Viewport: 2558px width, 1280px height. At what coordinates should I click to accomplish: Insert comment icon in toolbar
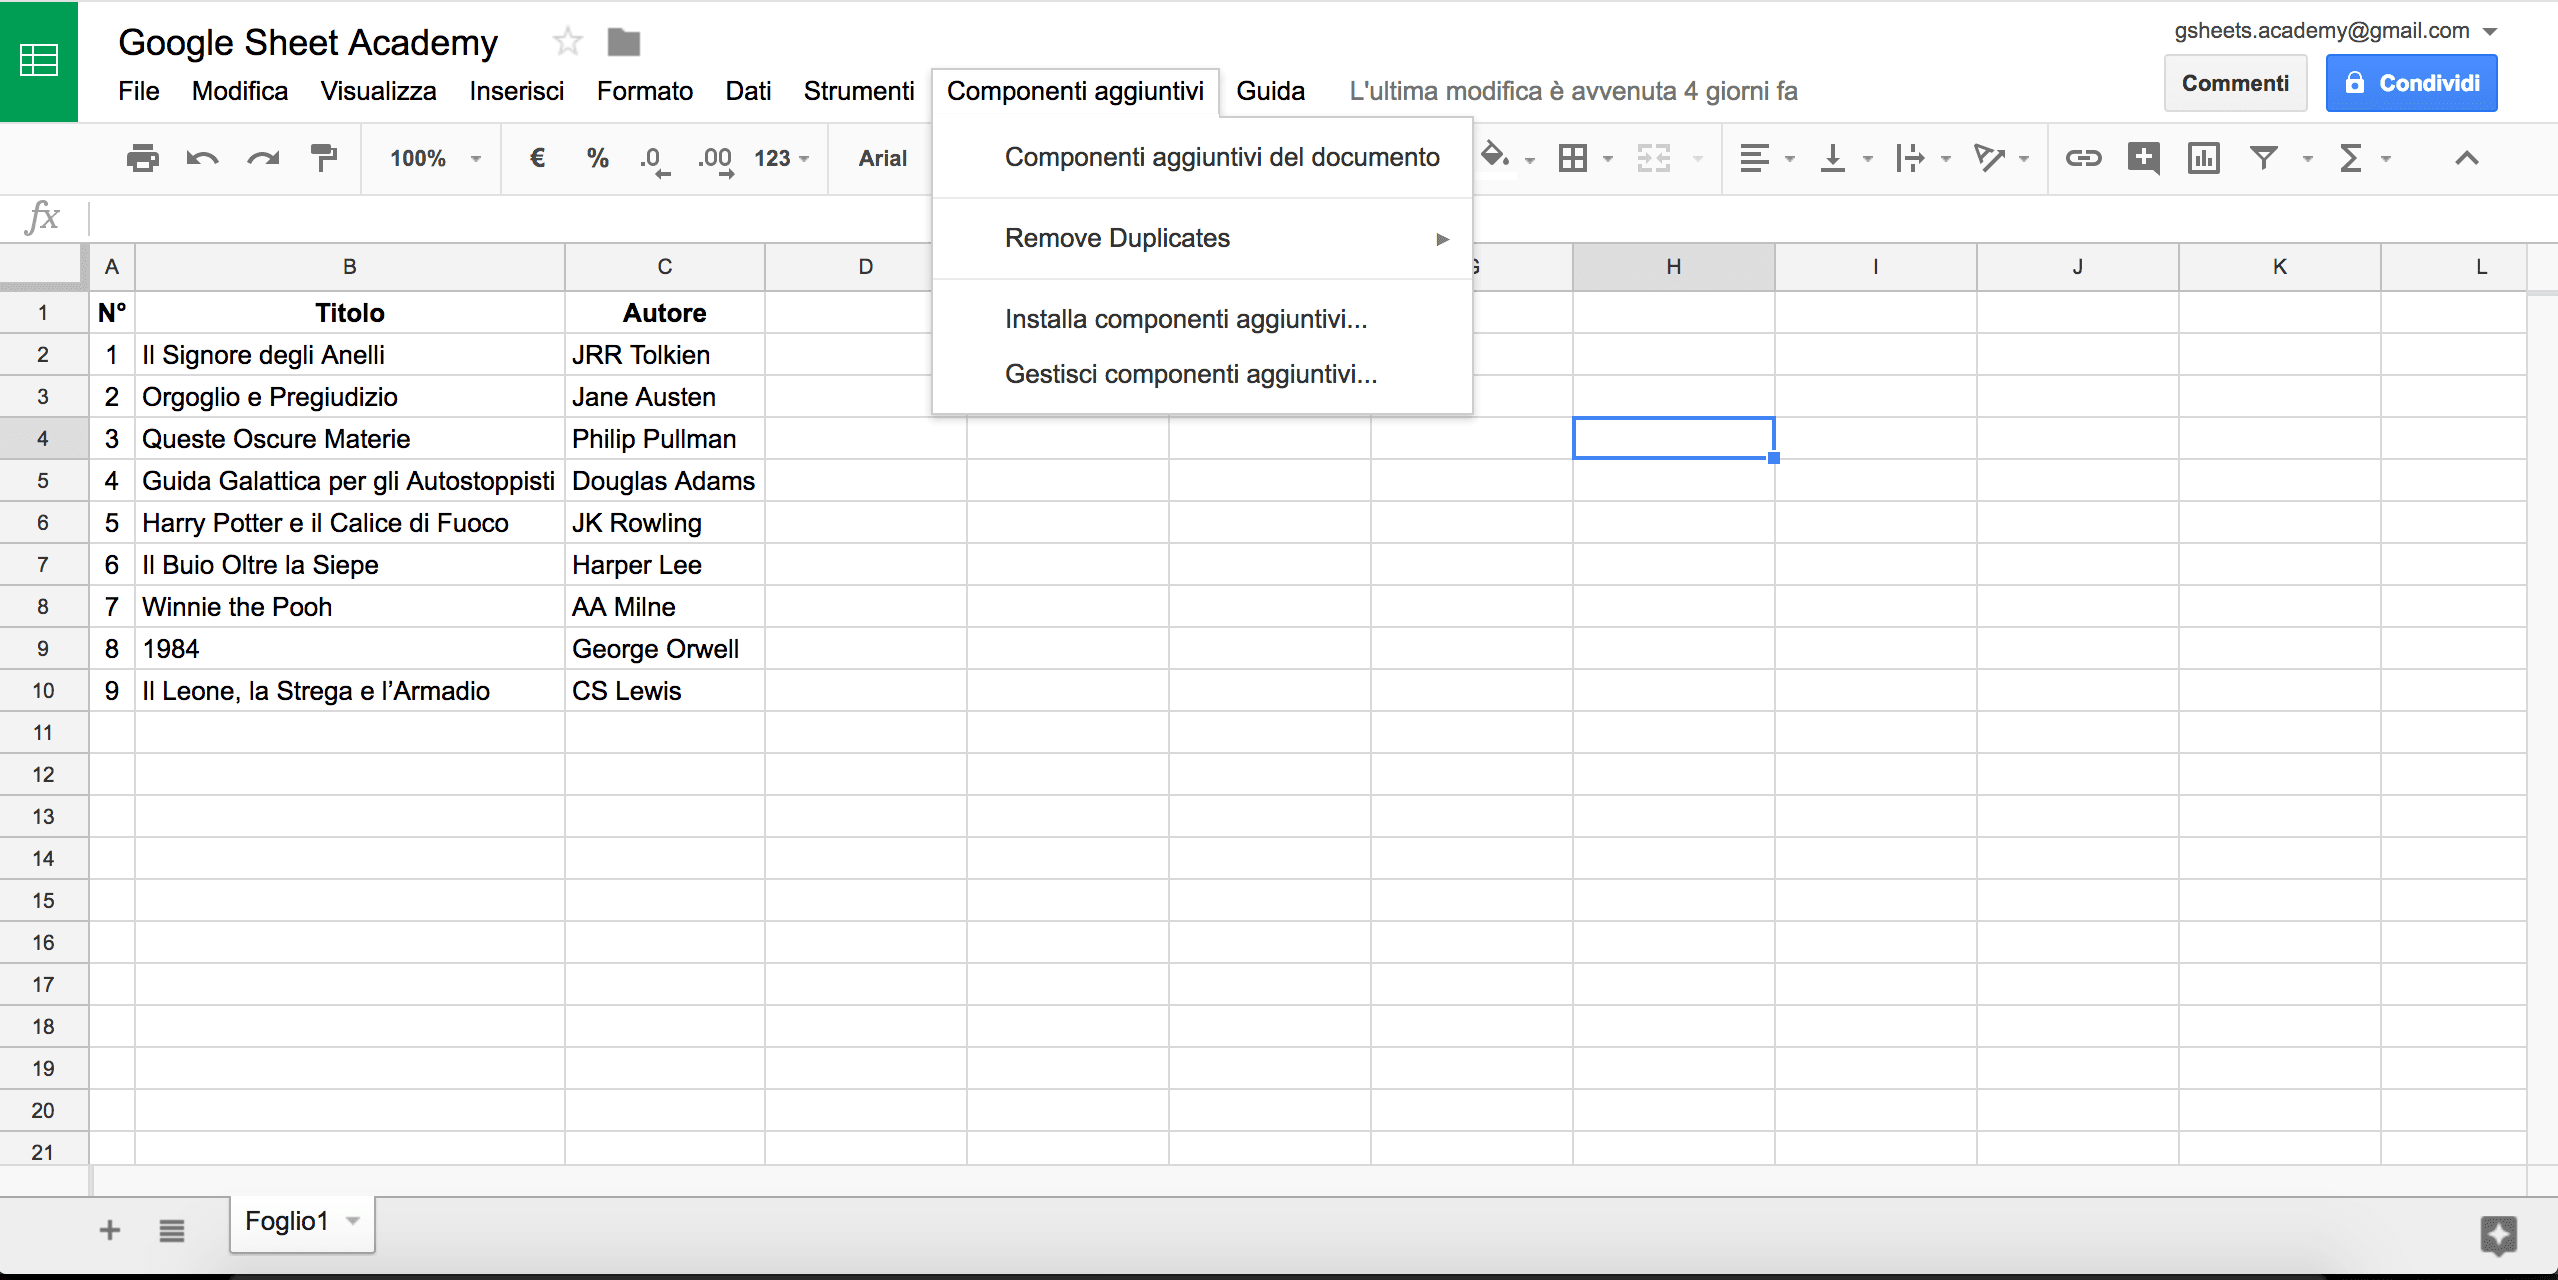[x=2143, y=158]
